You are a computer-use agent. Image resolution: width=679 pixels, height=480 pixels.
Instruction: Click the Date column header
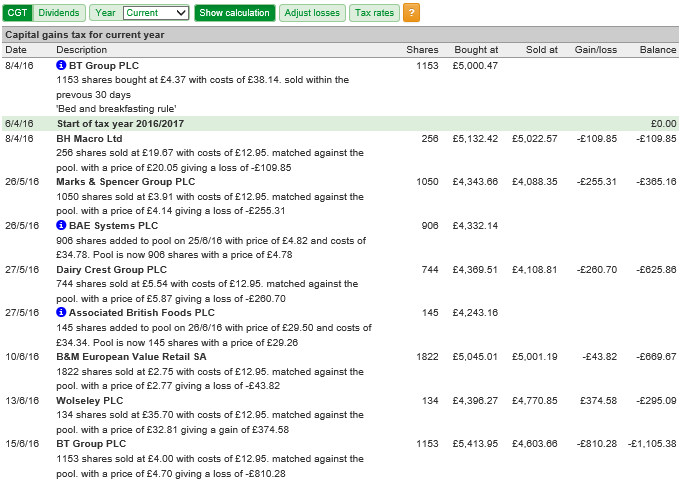(16, 50)
